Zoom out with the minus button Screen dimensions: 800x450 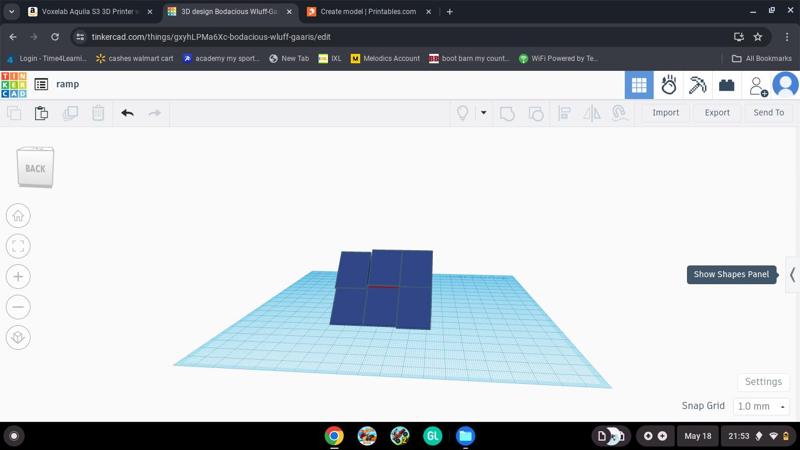point(18,307)
